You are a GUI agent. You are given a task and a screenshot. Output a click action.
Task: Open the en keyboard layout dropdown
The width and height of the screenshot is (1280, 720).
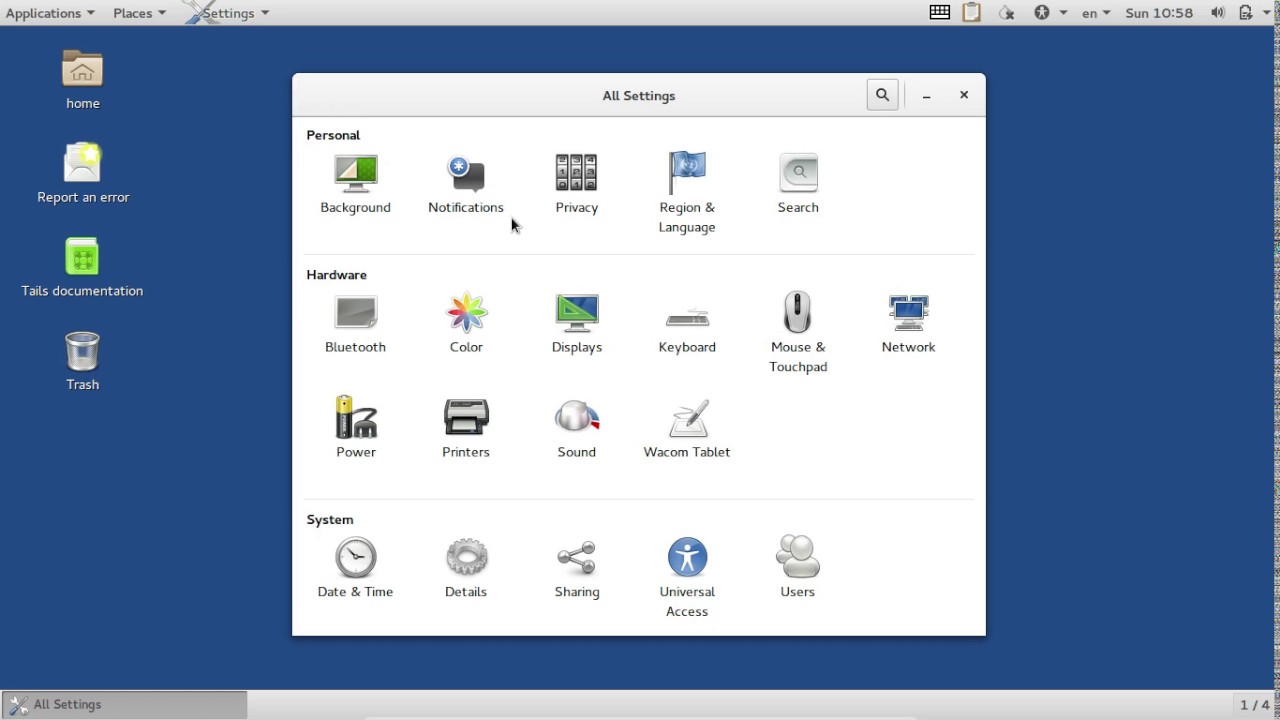coord(1096,13)
